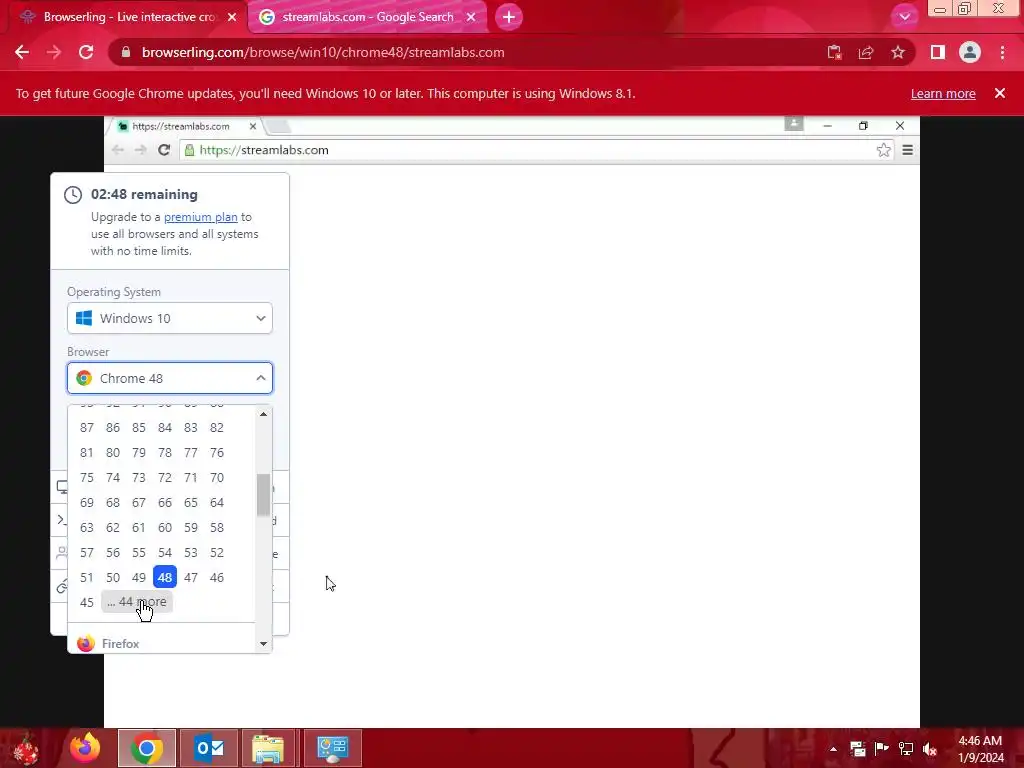Open Chrome from the taskbar
Screen dimensions: 1024x768
pos(147,748)
